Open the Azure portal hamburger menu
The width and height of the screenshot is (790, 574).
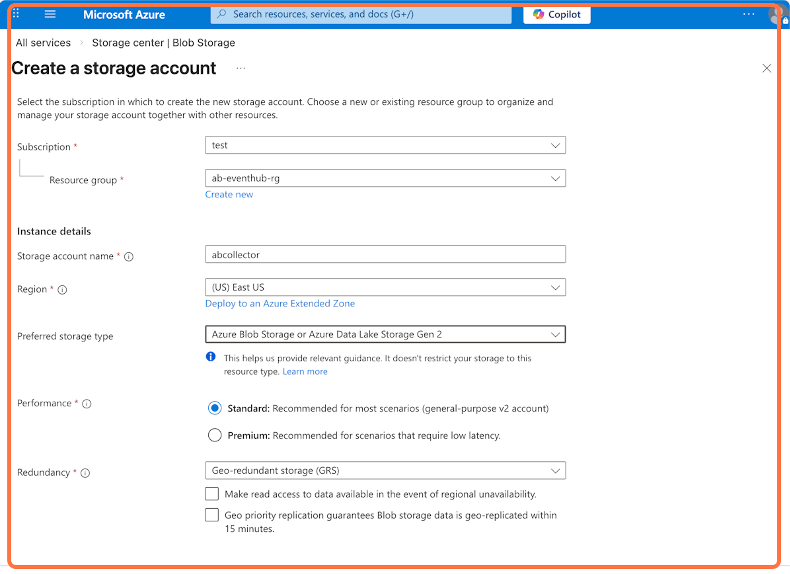(x=50, y=15)
